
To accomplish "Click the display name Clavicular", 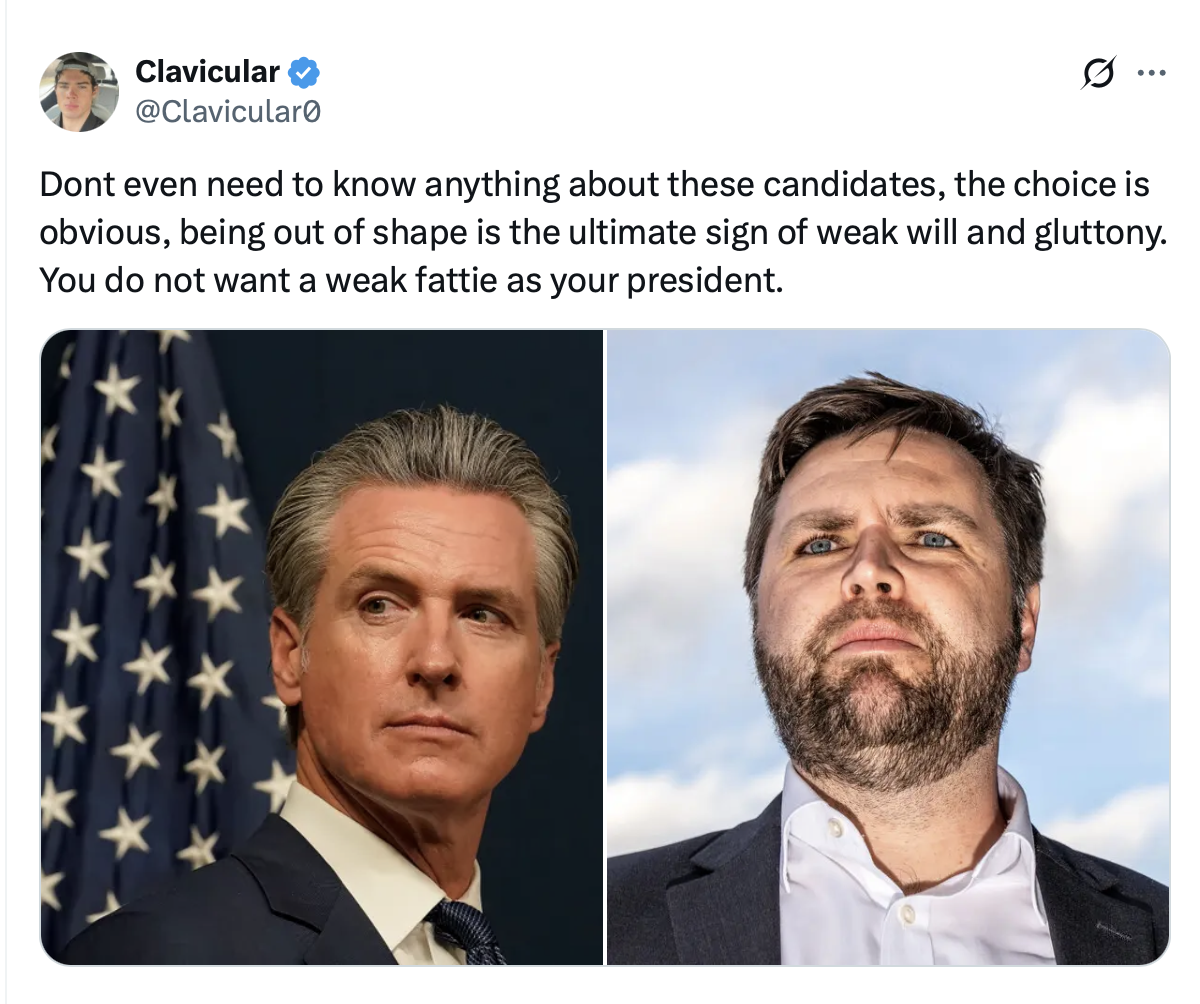I will pos(207,72).
